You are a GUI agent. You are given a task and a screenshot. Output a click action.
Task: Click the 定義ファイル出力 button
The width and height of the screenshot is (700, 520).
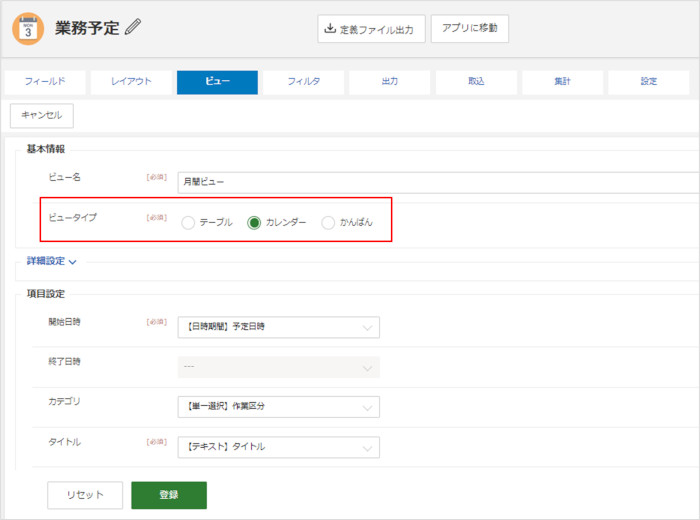[371, 29]
